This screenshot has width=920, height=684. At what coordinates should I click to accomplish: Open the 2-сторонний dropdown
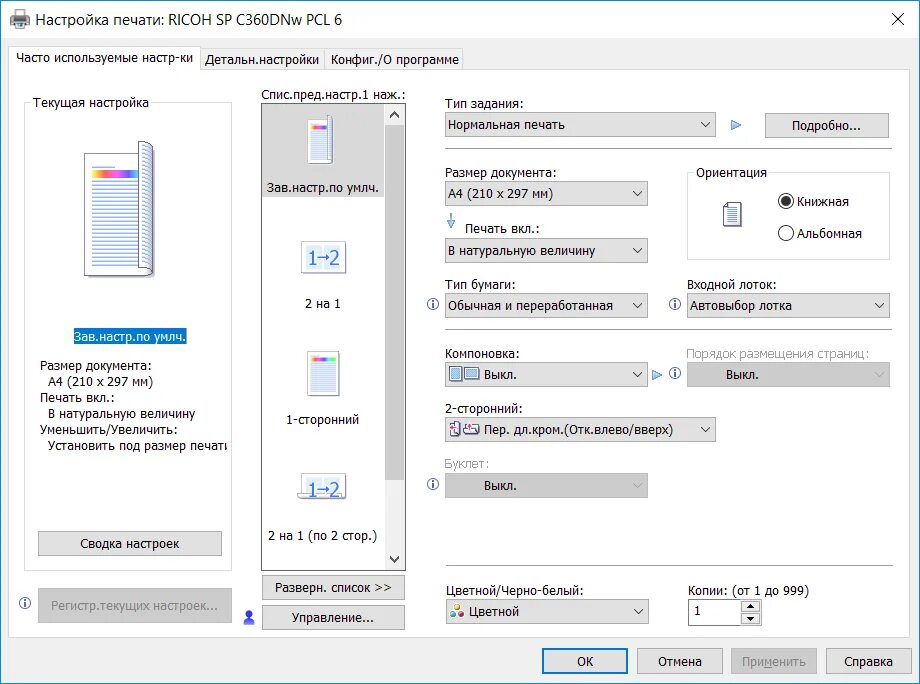tap(580, 429)
